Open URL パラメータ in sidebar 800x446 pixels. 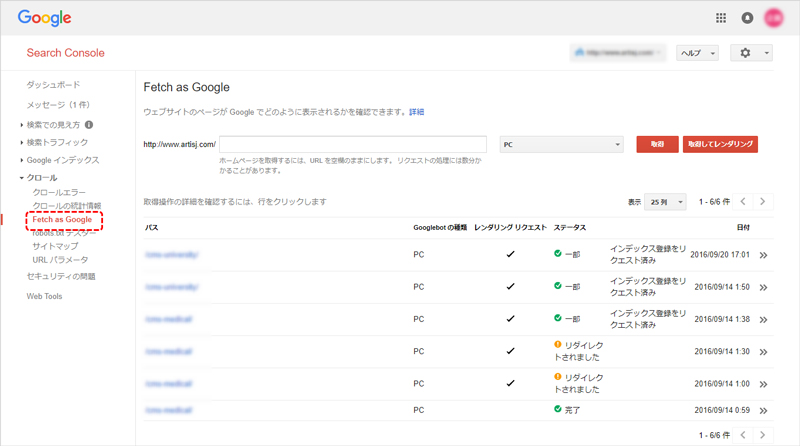click(x=60, y=260)
